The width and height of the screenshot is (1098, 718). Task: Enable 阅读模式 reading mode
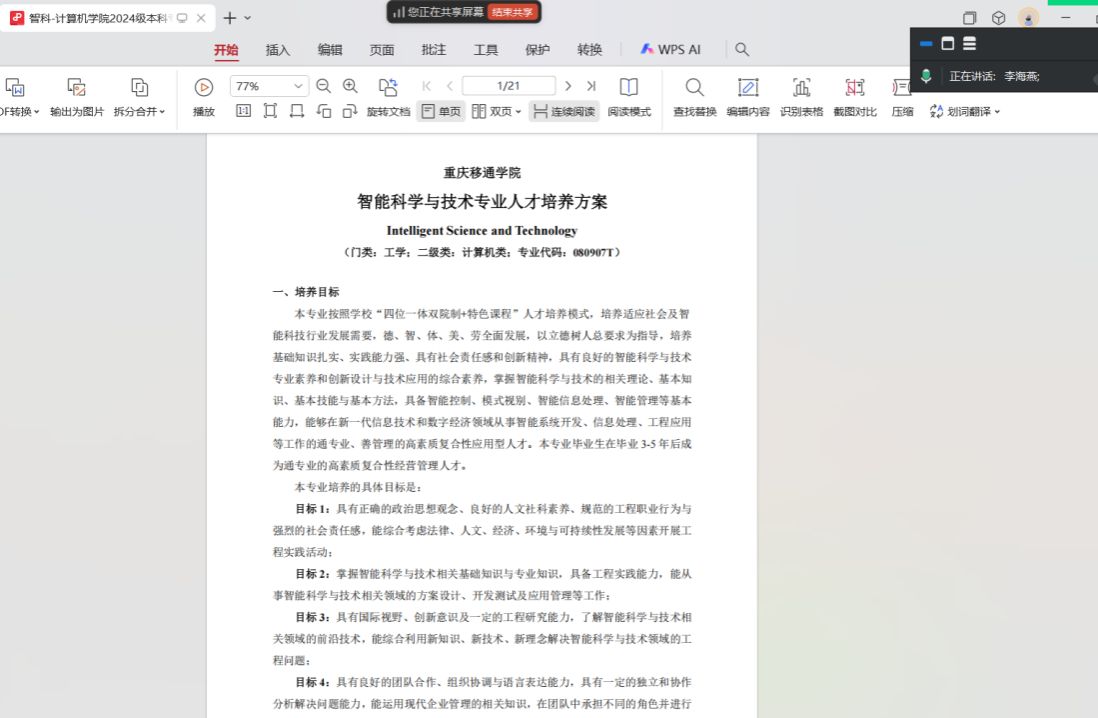coord(629,87)
